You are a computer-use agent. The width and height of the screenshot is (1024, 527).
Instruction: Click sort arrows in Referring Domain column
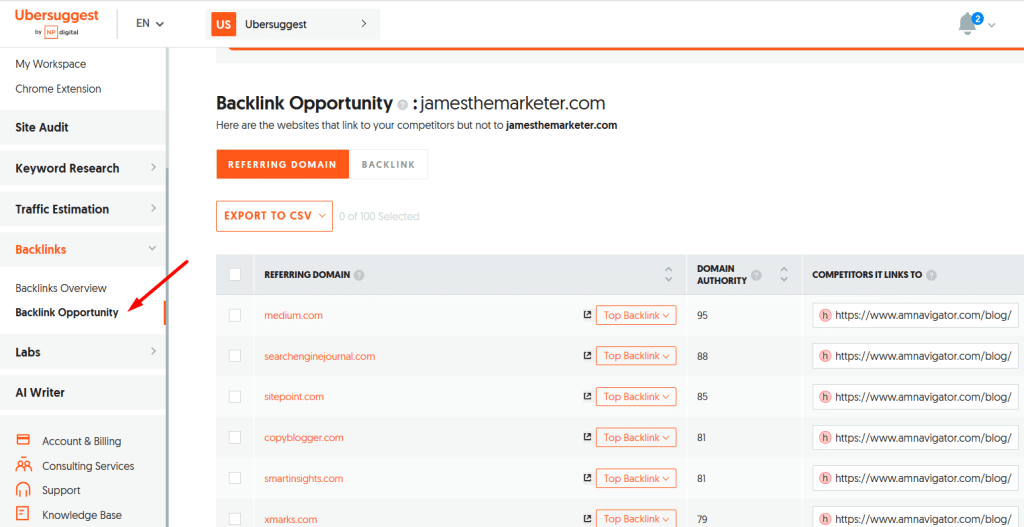(668, 275)
